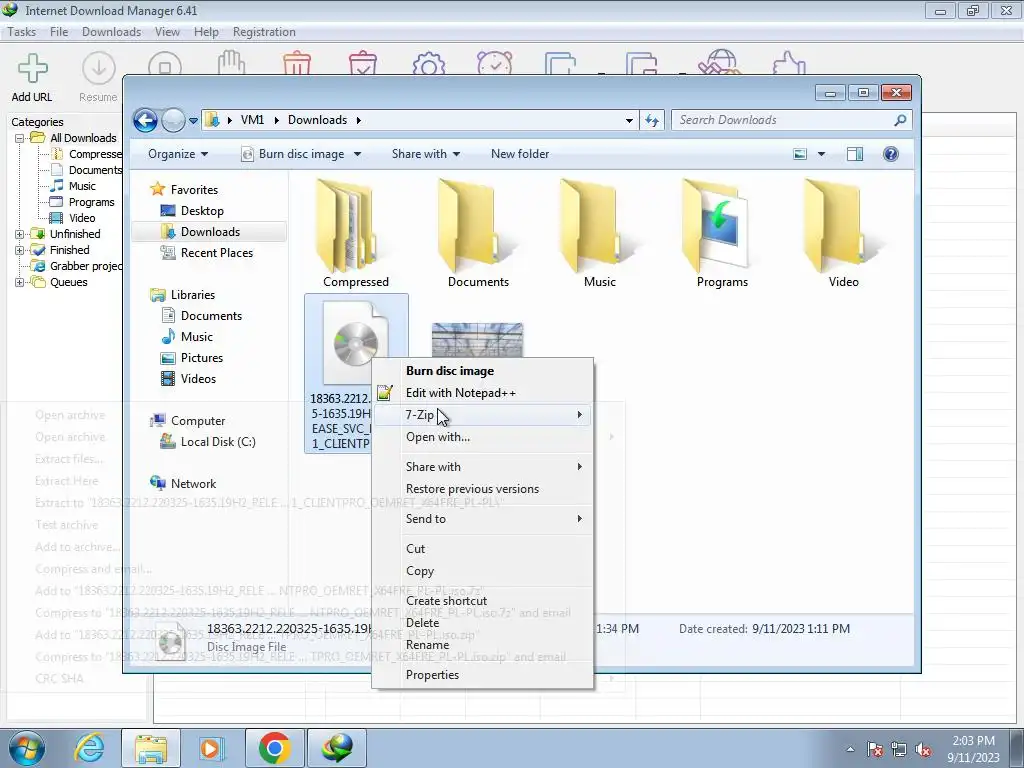Viewport: 1024px width, 768px height.
Task: Click the thumbs-up Tell a Friend icon
Action: coord(788,64)
